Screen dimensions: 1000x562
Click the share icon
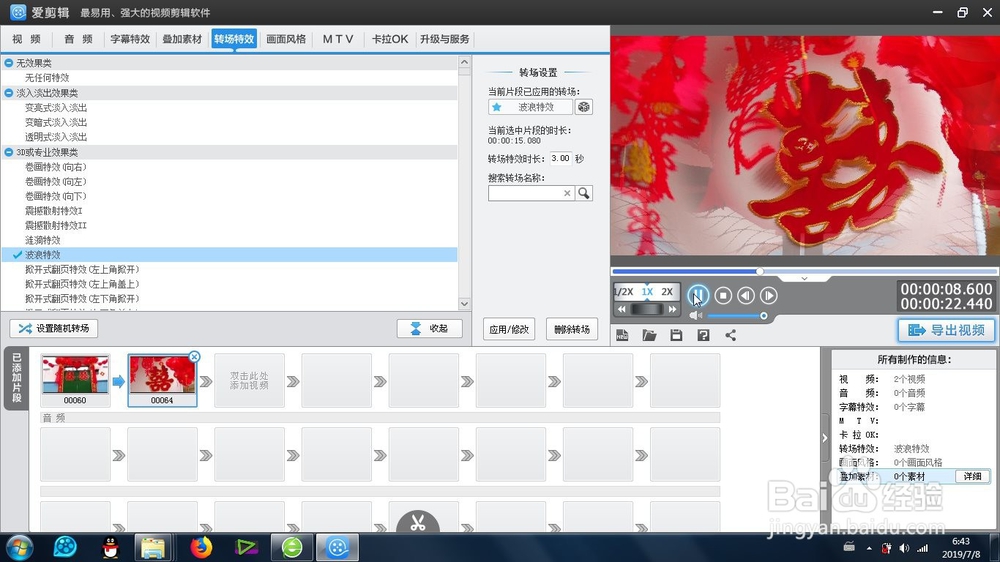[731, 335]
